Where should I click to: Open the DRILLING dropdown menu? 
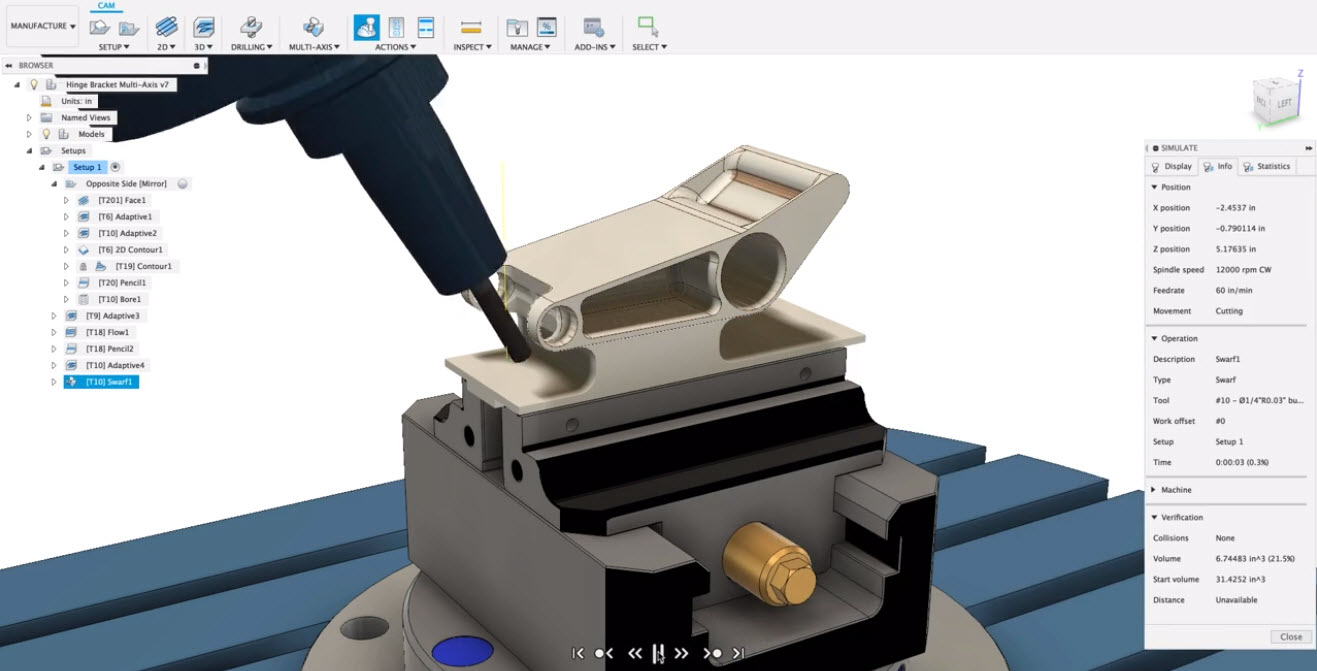252,47
